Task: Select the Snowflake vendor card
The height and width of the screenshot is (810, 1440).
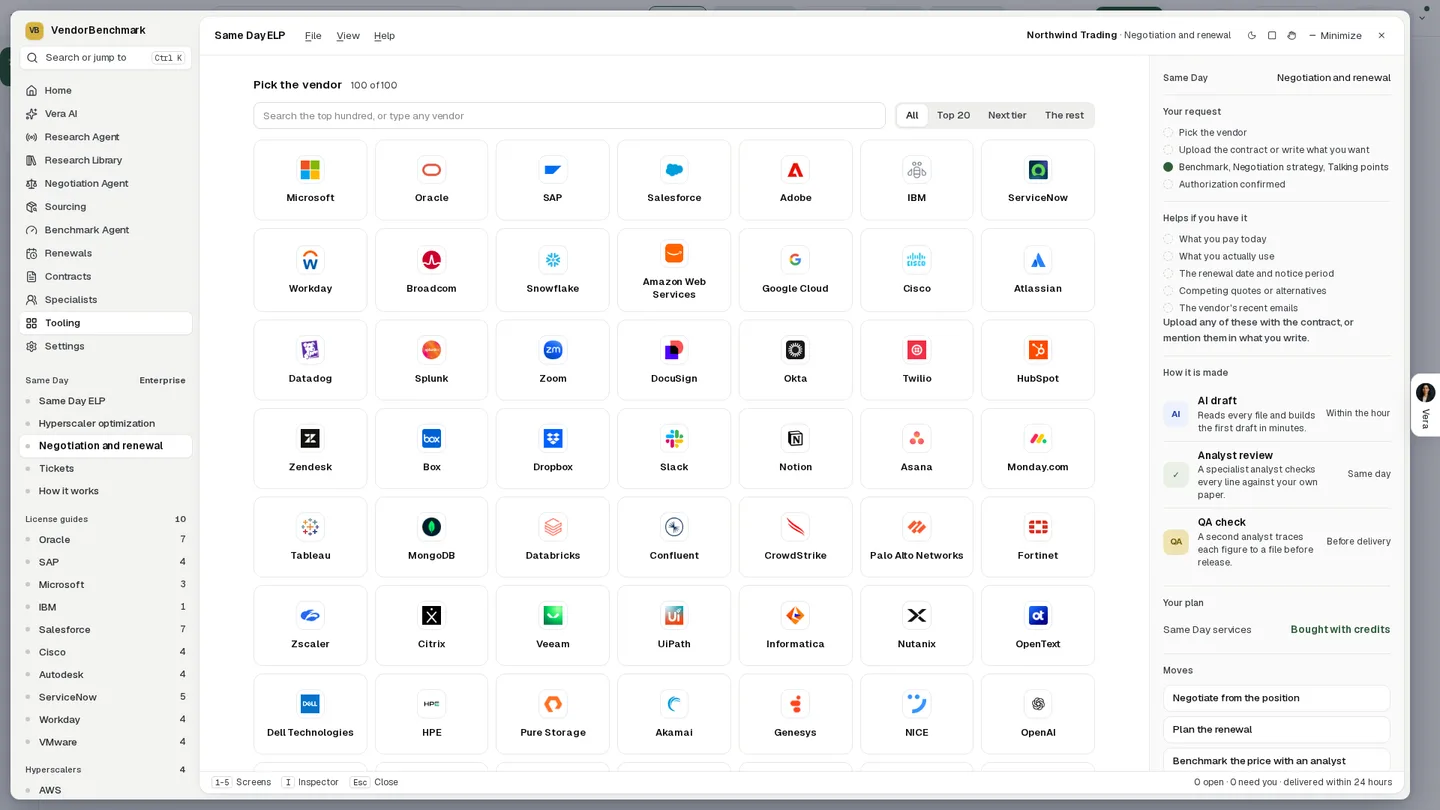Action: [x=553, y=270]
